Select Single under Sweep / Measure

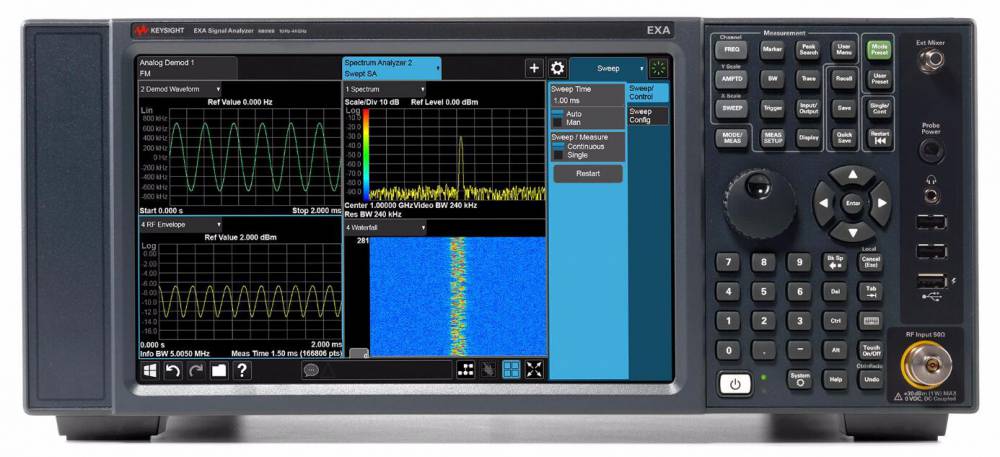click(x=571, y=155)
